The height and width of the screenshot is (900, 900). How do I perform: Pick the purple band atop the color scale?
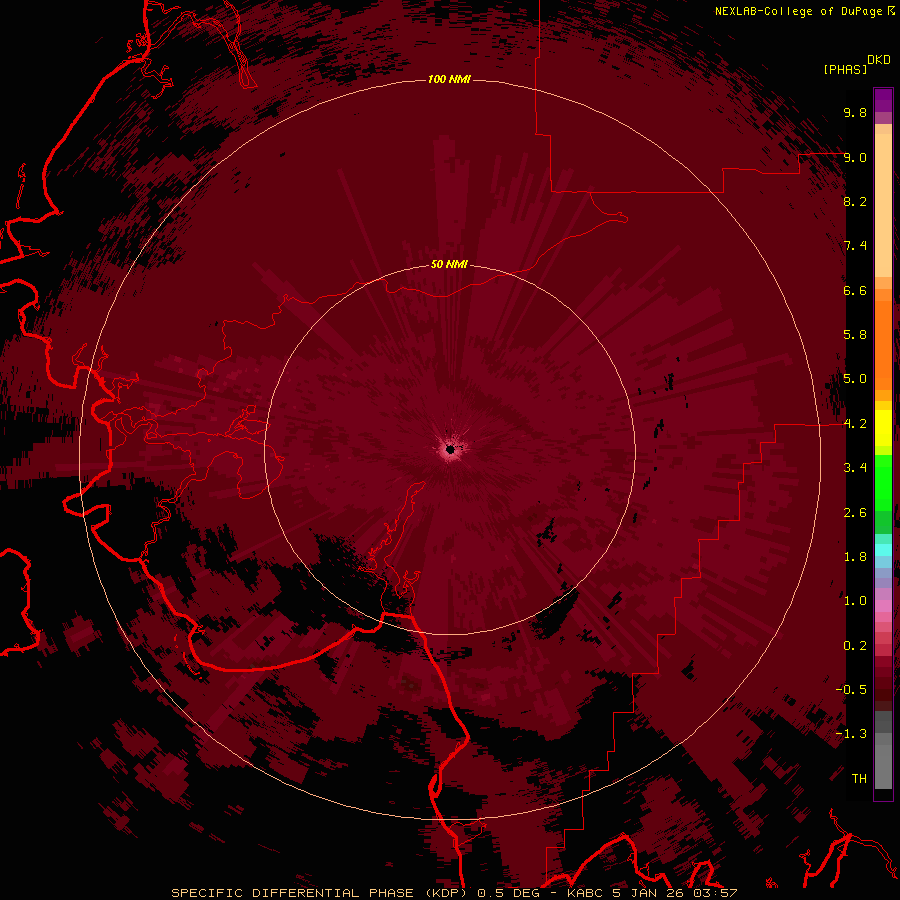883,99
